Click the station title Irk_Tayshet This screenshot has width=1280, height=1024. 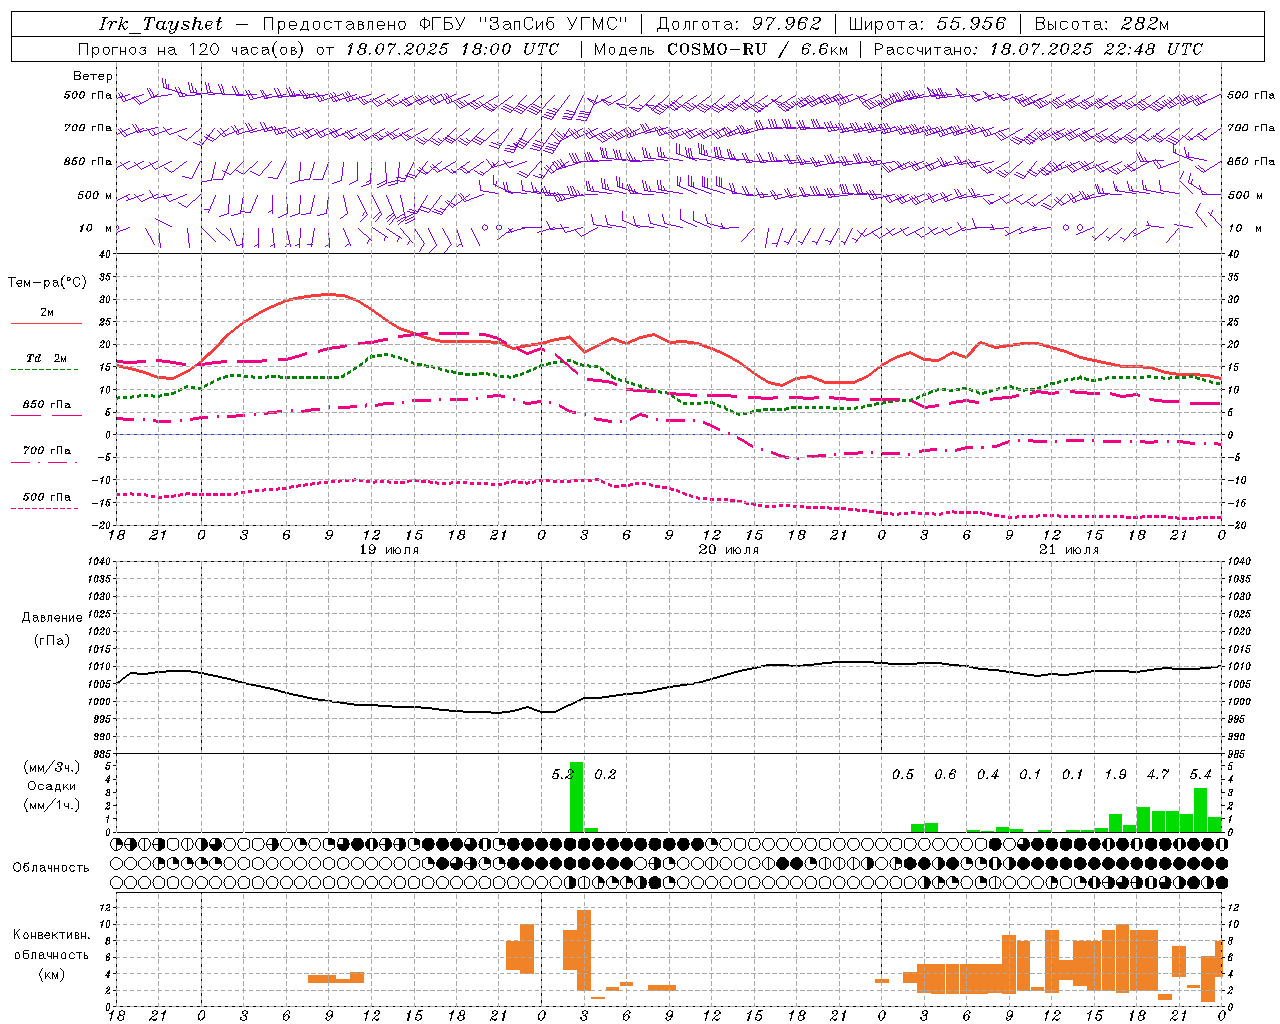click(161, 24)
